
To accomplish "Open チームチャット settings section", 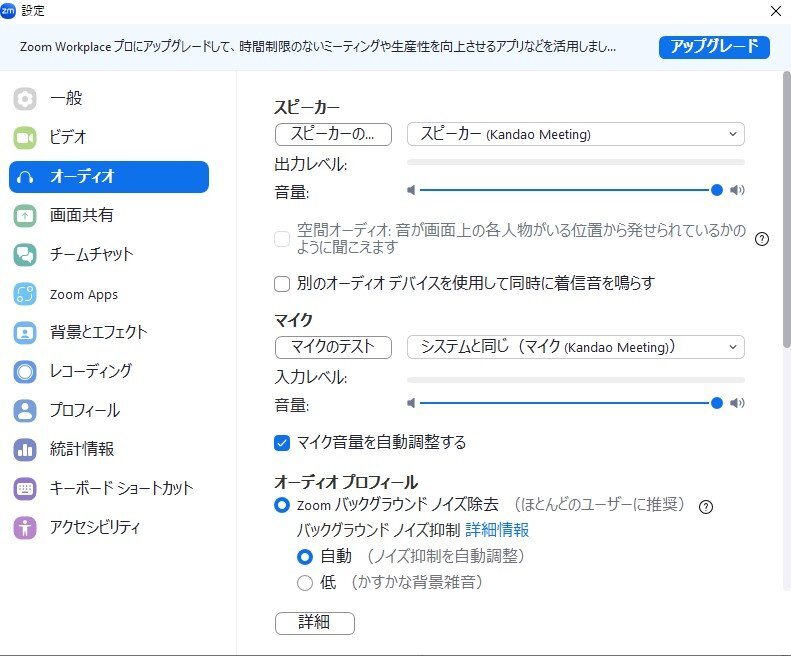I will [x=109, y=255].
